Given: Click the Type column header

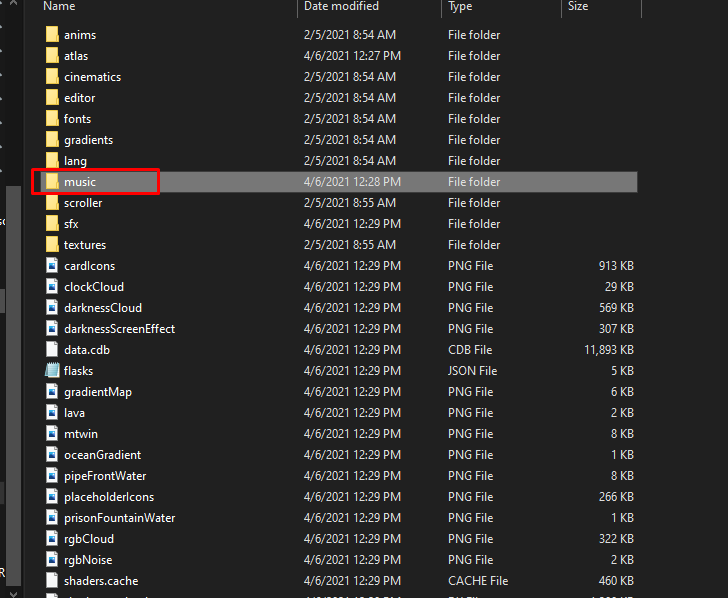Looking at the screenshot, I should point(460,7).
